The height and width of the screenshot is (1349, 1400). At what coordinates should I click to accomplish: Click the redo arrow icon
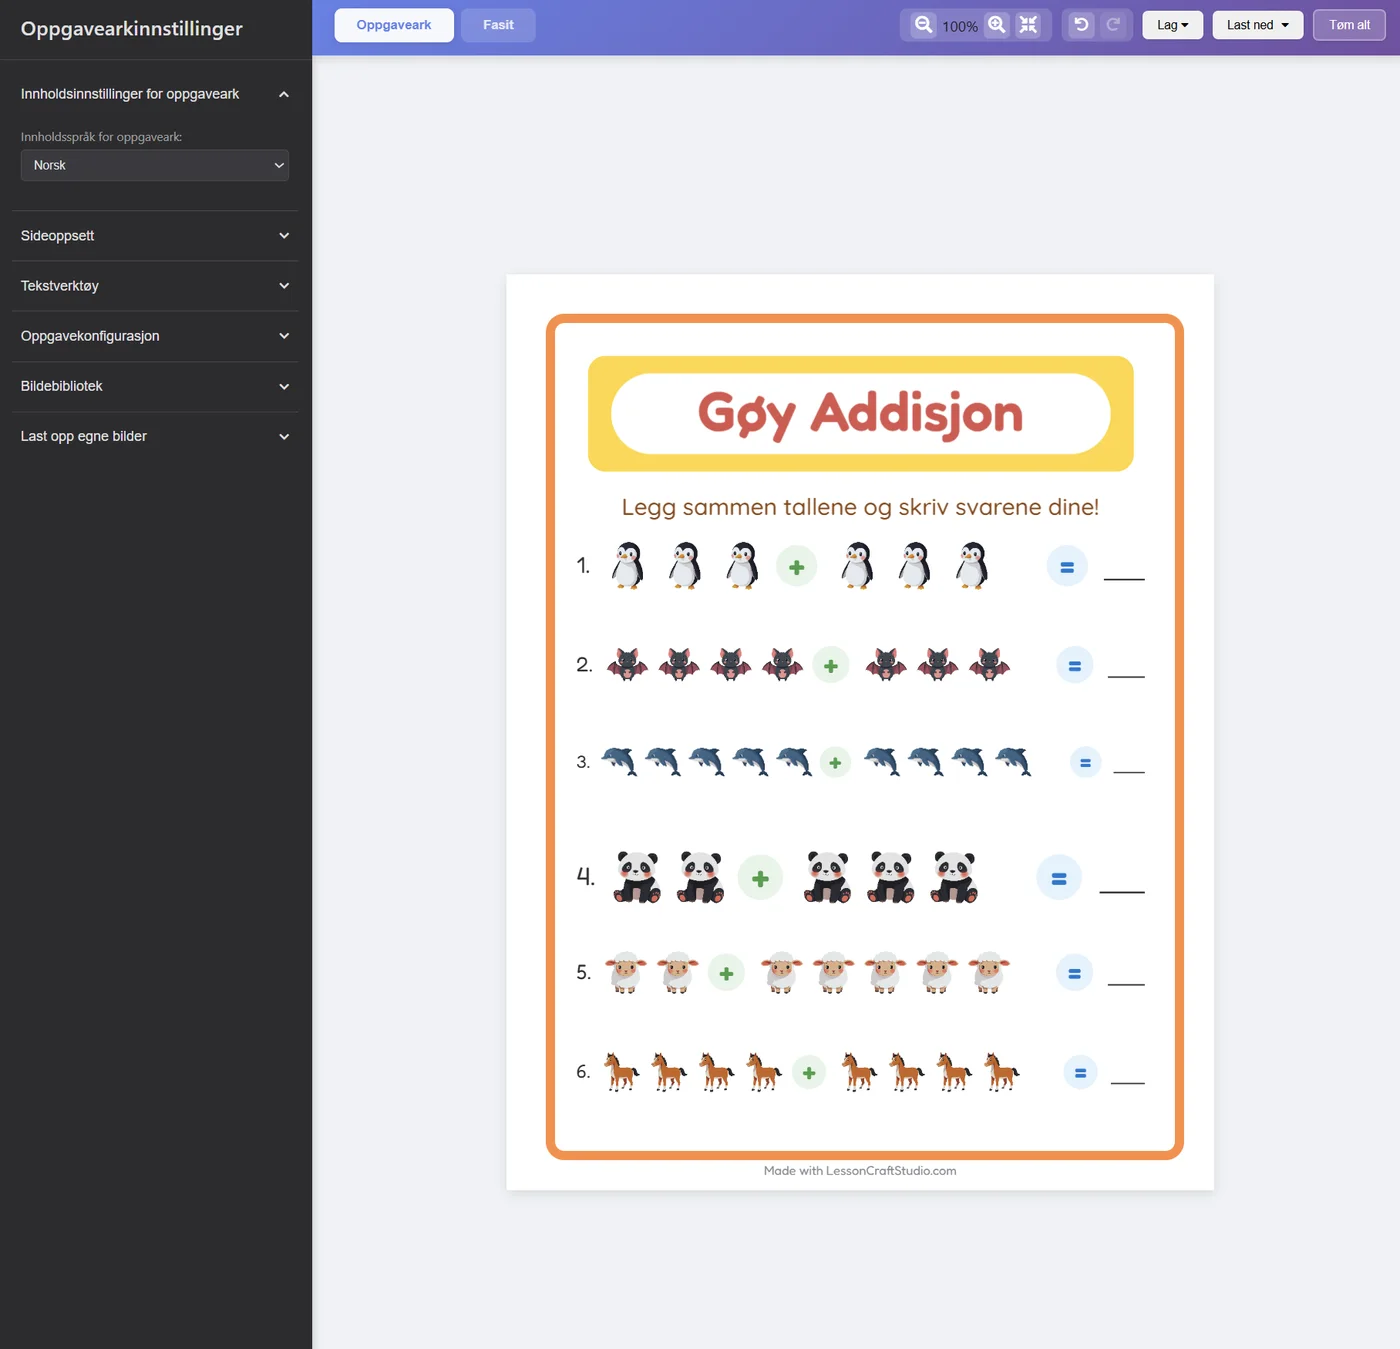pos(1113,25)
